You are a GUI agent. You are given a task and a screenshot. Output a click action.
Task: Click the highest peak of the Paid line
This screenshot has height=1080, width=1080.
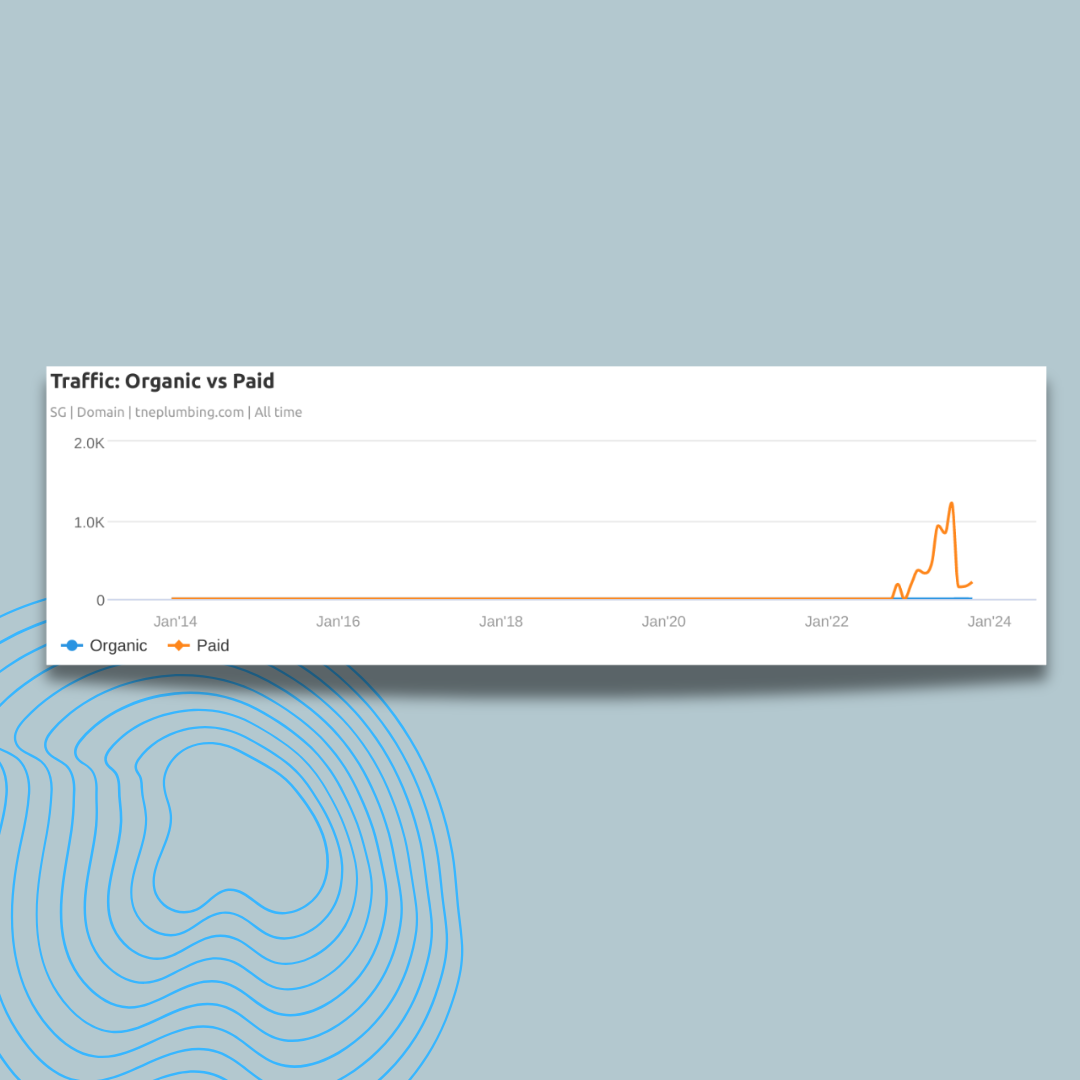951,503
